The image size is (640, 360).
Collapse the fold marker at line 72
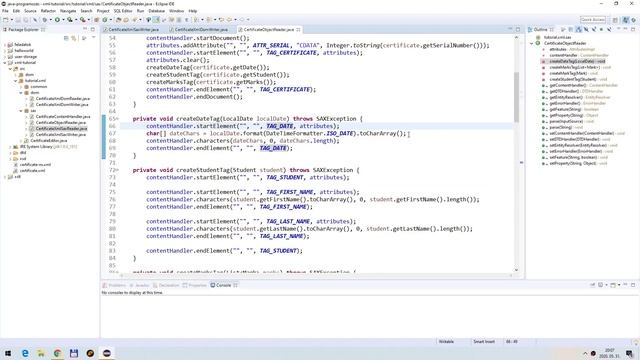click(x=118, y=170)
